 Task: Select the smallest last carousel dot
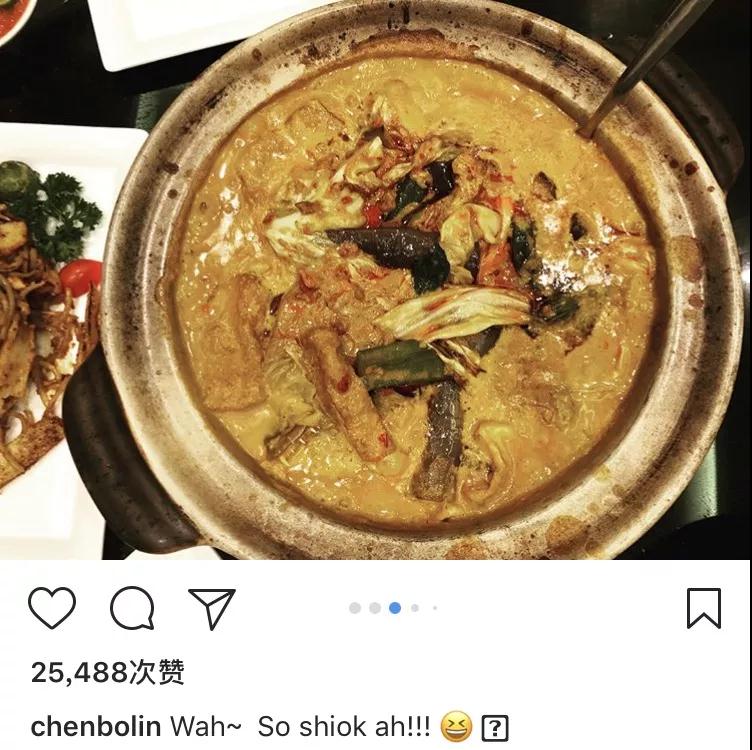pos(435,608)
